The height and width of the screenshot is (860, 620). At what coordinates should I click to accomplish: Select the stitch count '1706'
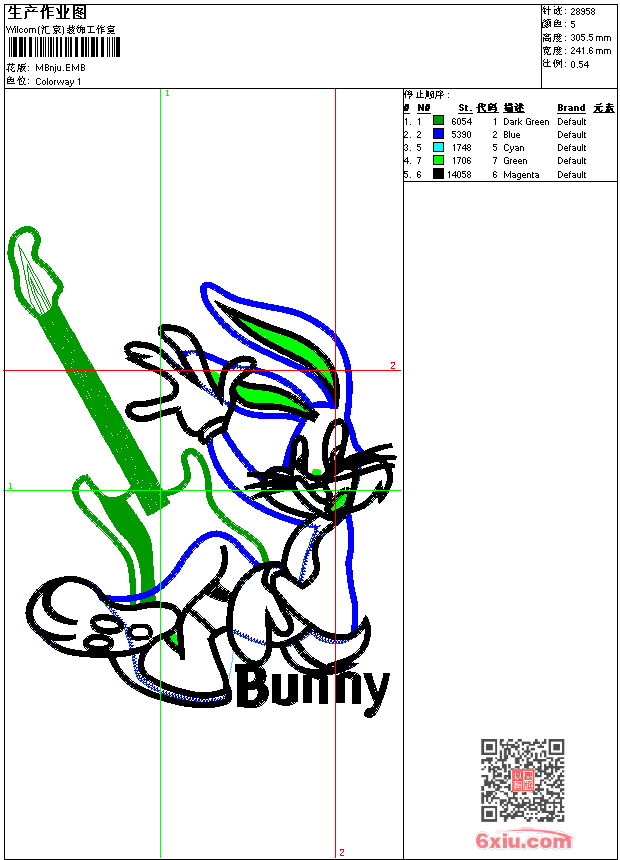(x=461, y=161)
